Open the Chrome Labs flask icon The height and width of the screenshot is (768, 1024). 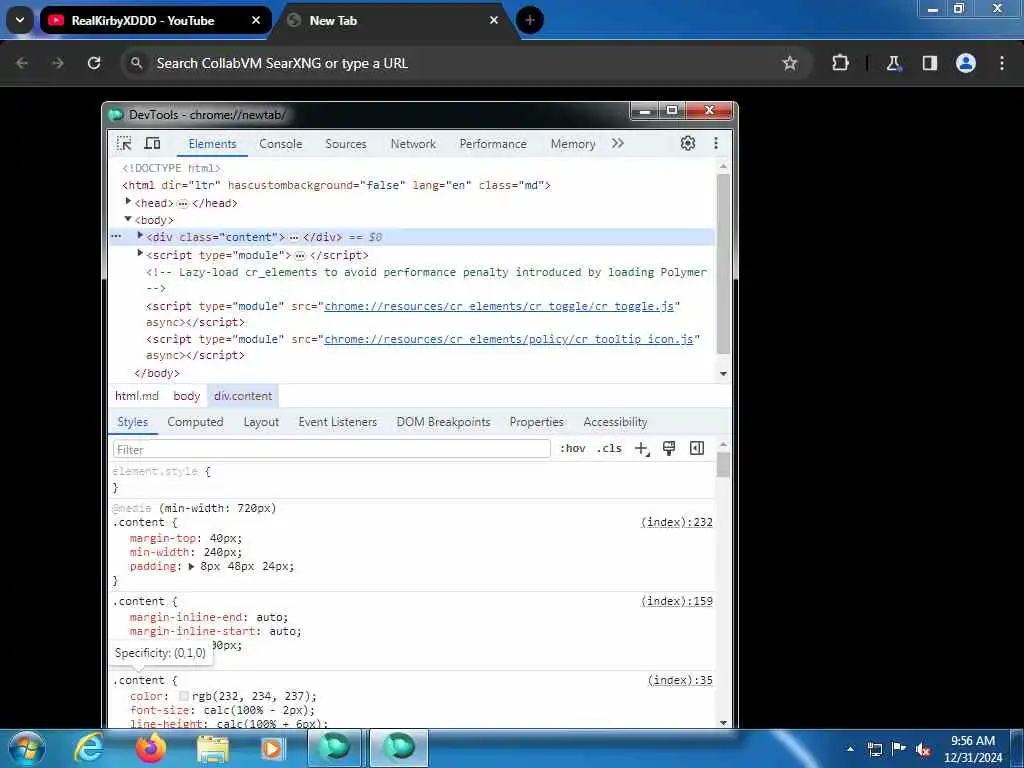coord(893,63)
